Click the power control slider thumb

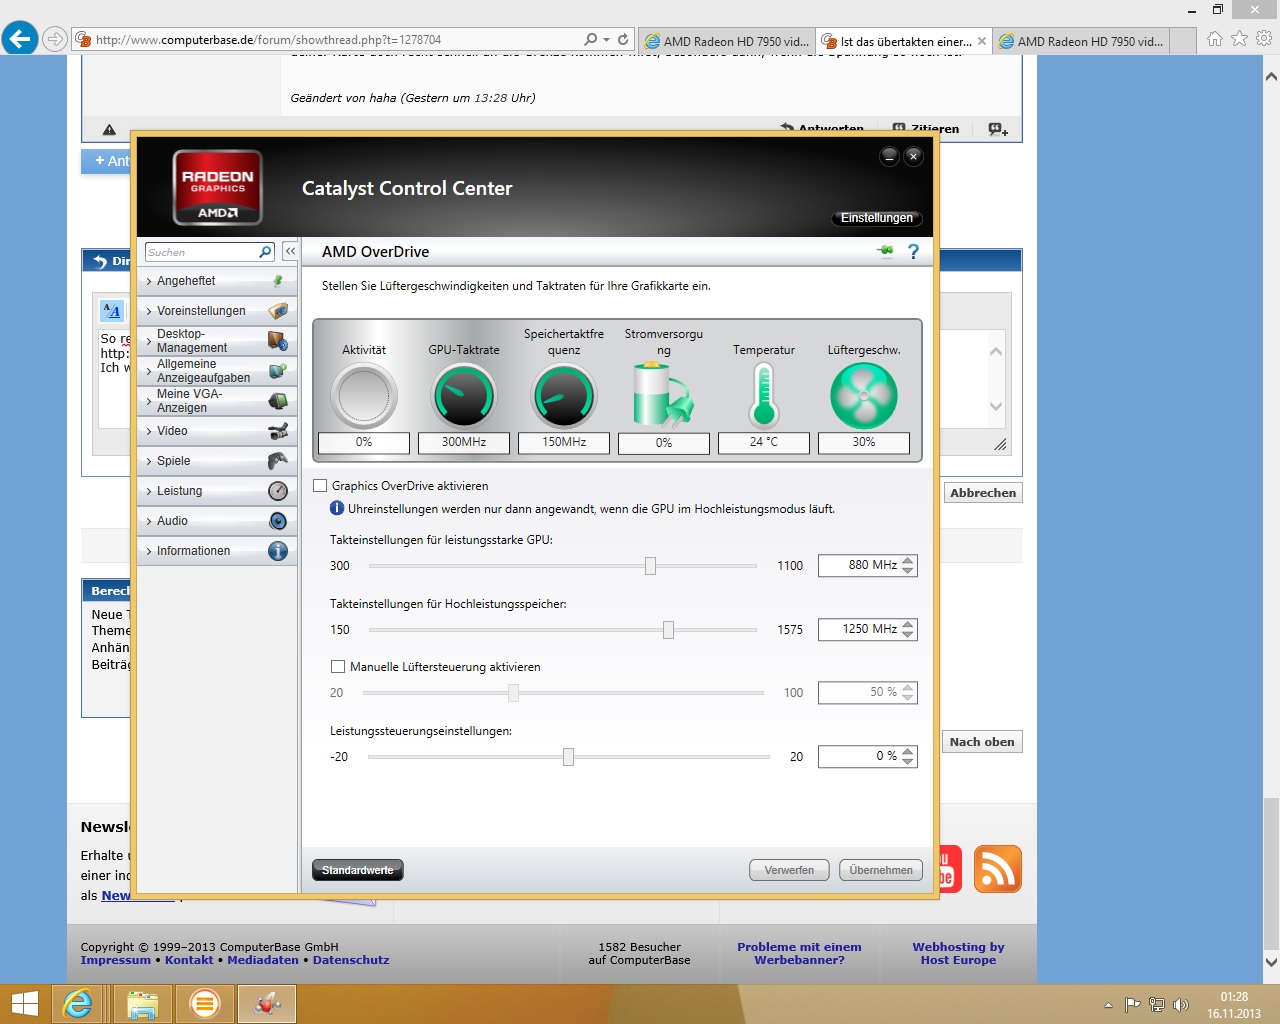[x=568, y=757]
